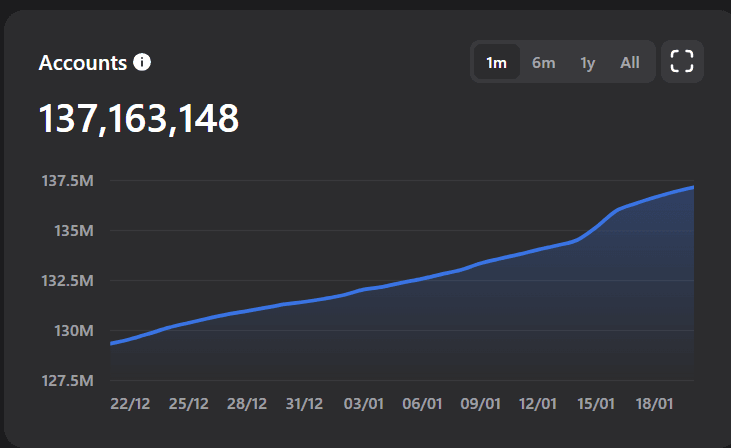Click the 127.5M y-axis label

69,381
